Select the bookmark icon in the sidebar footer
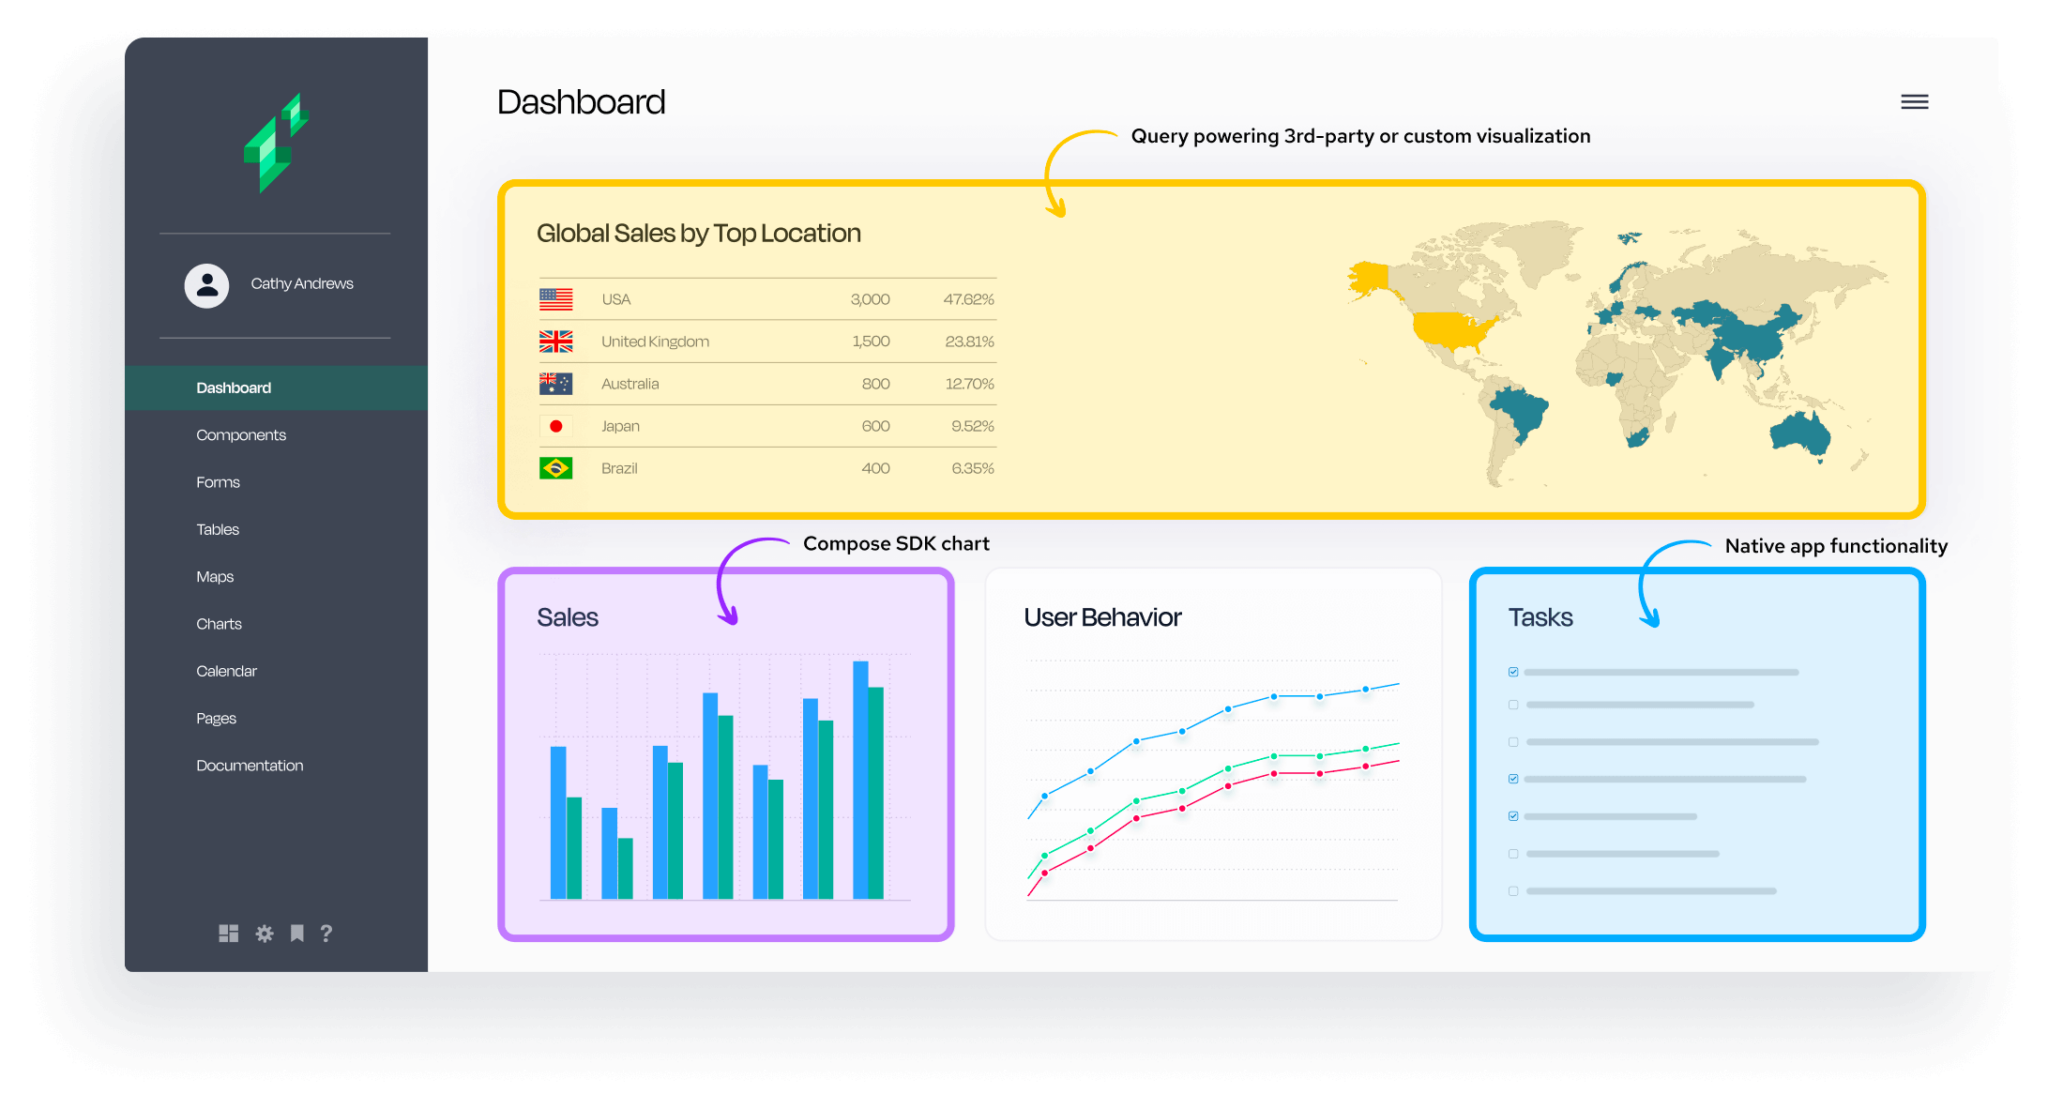The image size is (2048, 1109). (297, 933)
